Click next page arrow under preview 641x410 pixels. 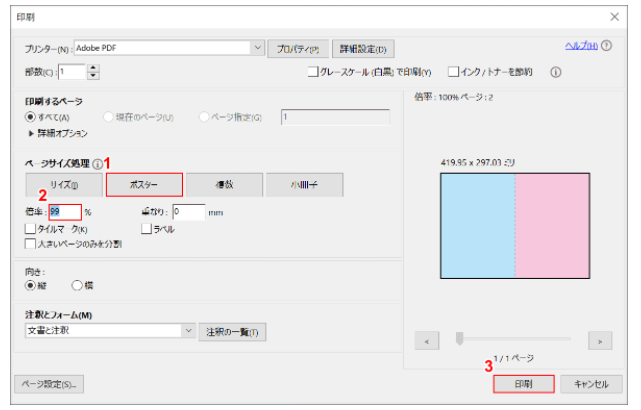600,341
